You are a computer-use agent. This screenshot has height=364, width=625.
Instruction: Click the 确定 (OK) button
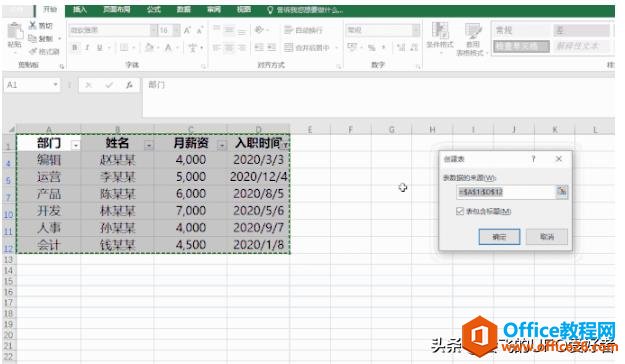pyautogui.click(x=499, y=237)
